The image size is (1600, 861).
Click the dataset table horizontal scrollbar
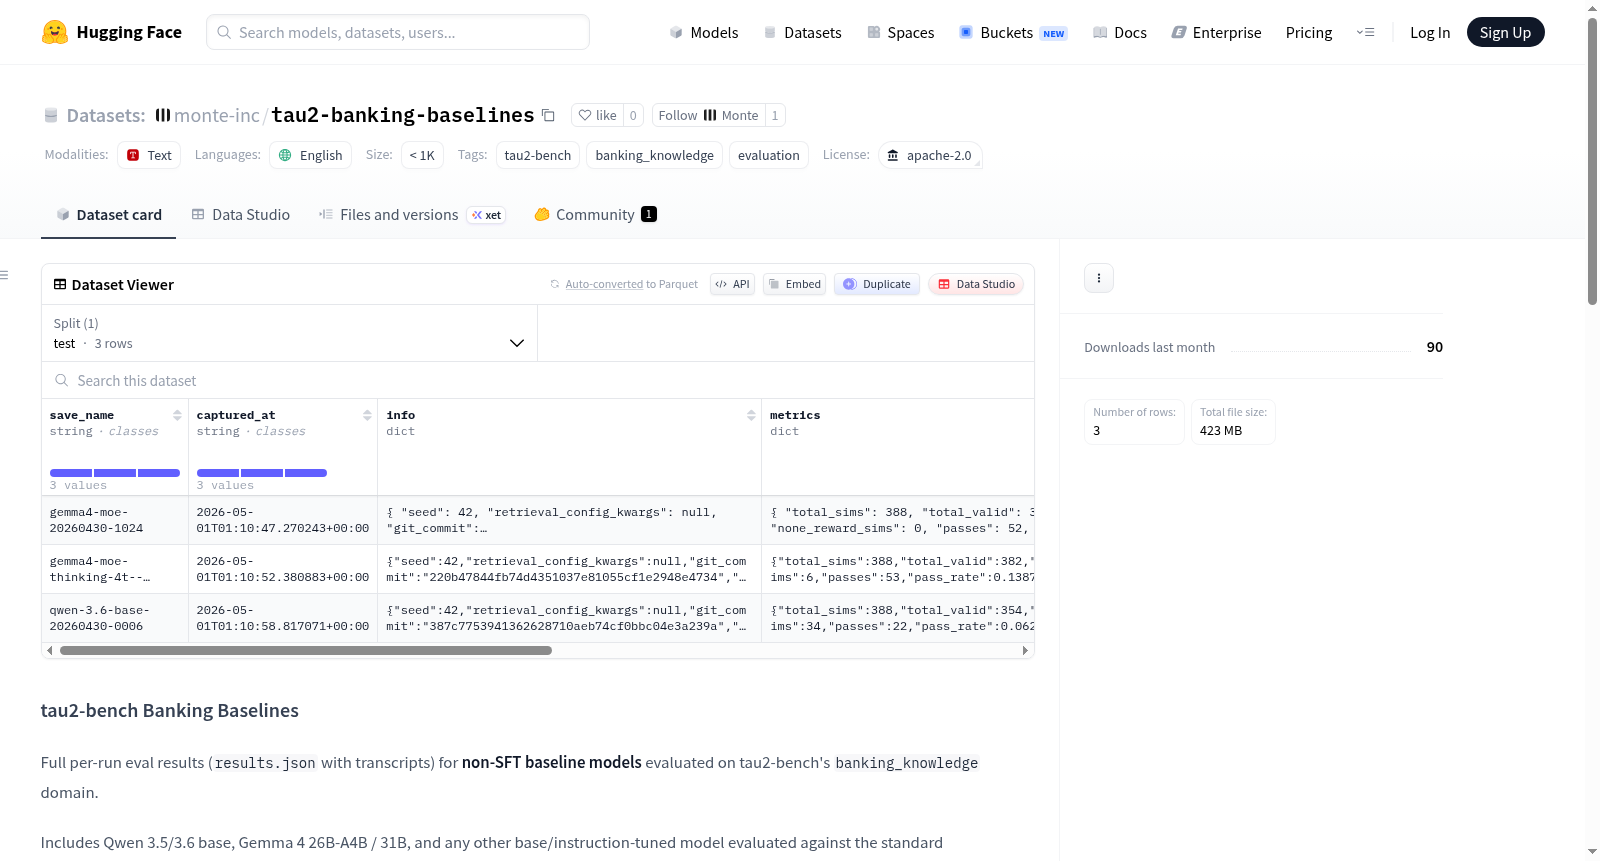pyautogui.click(x=306, y=650)
